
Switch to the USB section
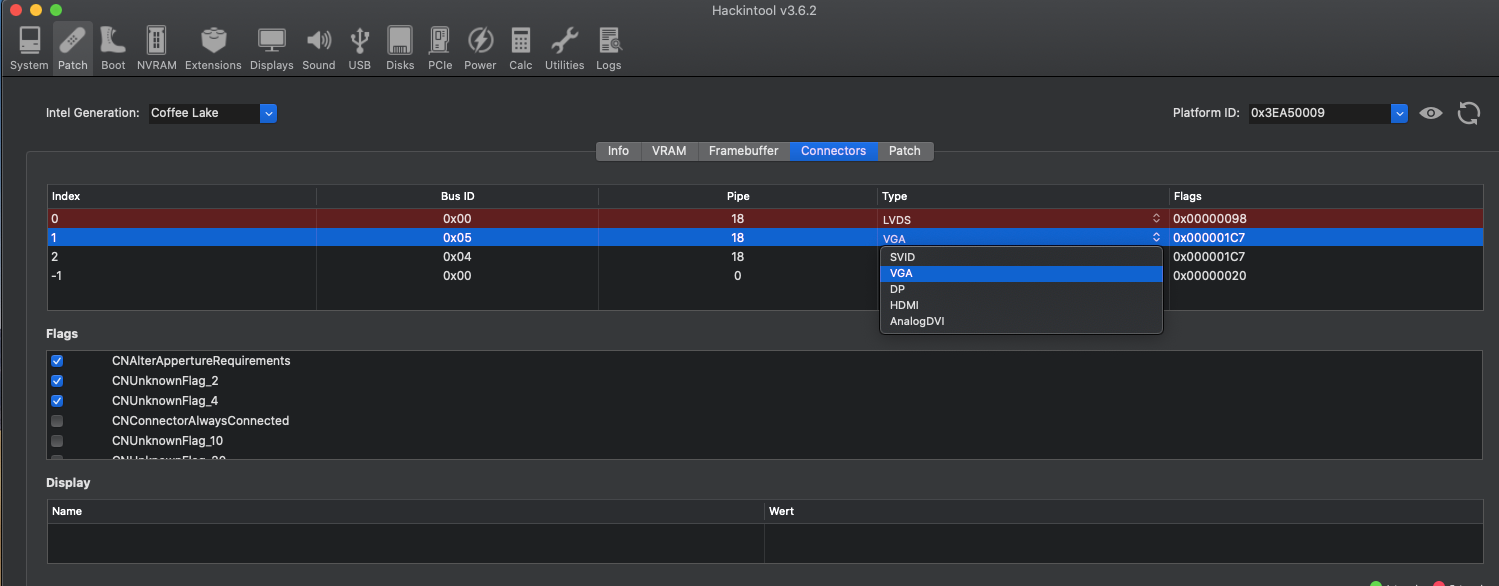[x=359, y=48]
